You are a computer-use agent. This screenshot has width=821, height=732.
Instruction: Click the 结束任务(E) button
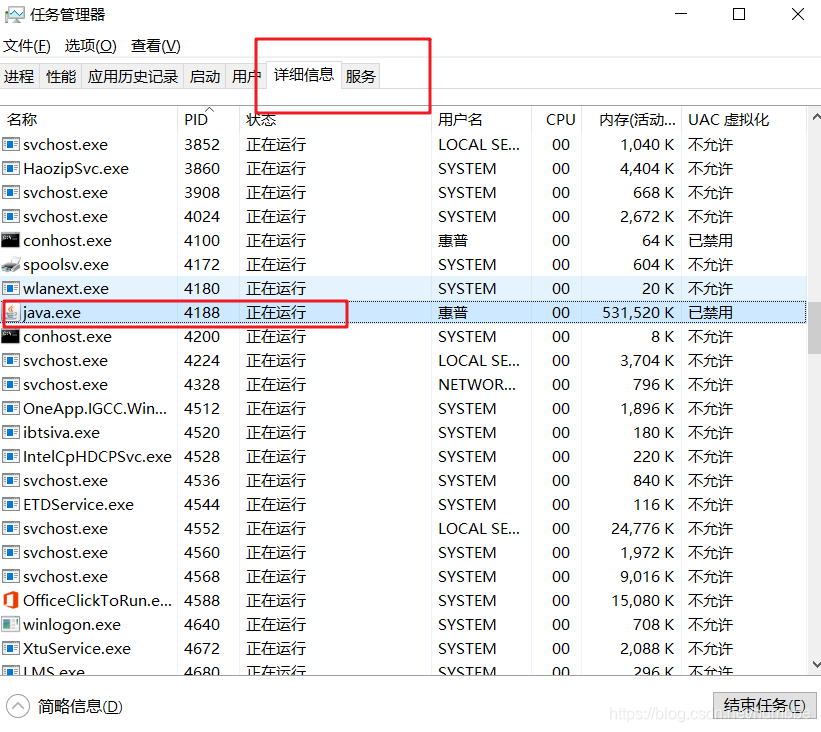point(764,705)
